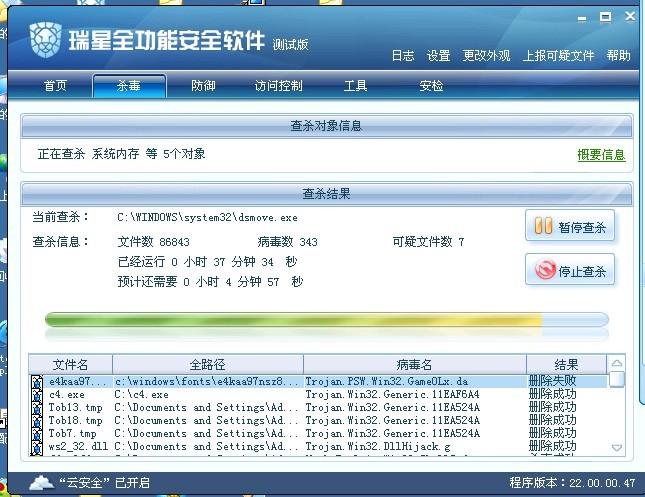The width and height of the screenshot is (645, 497).
Task: Sort results by 文件名 column header
Action: click(x=70, y=364)
